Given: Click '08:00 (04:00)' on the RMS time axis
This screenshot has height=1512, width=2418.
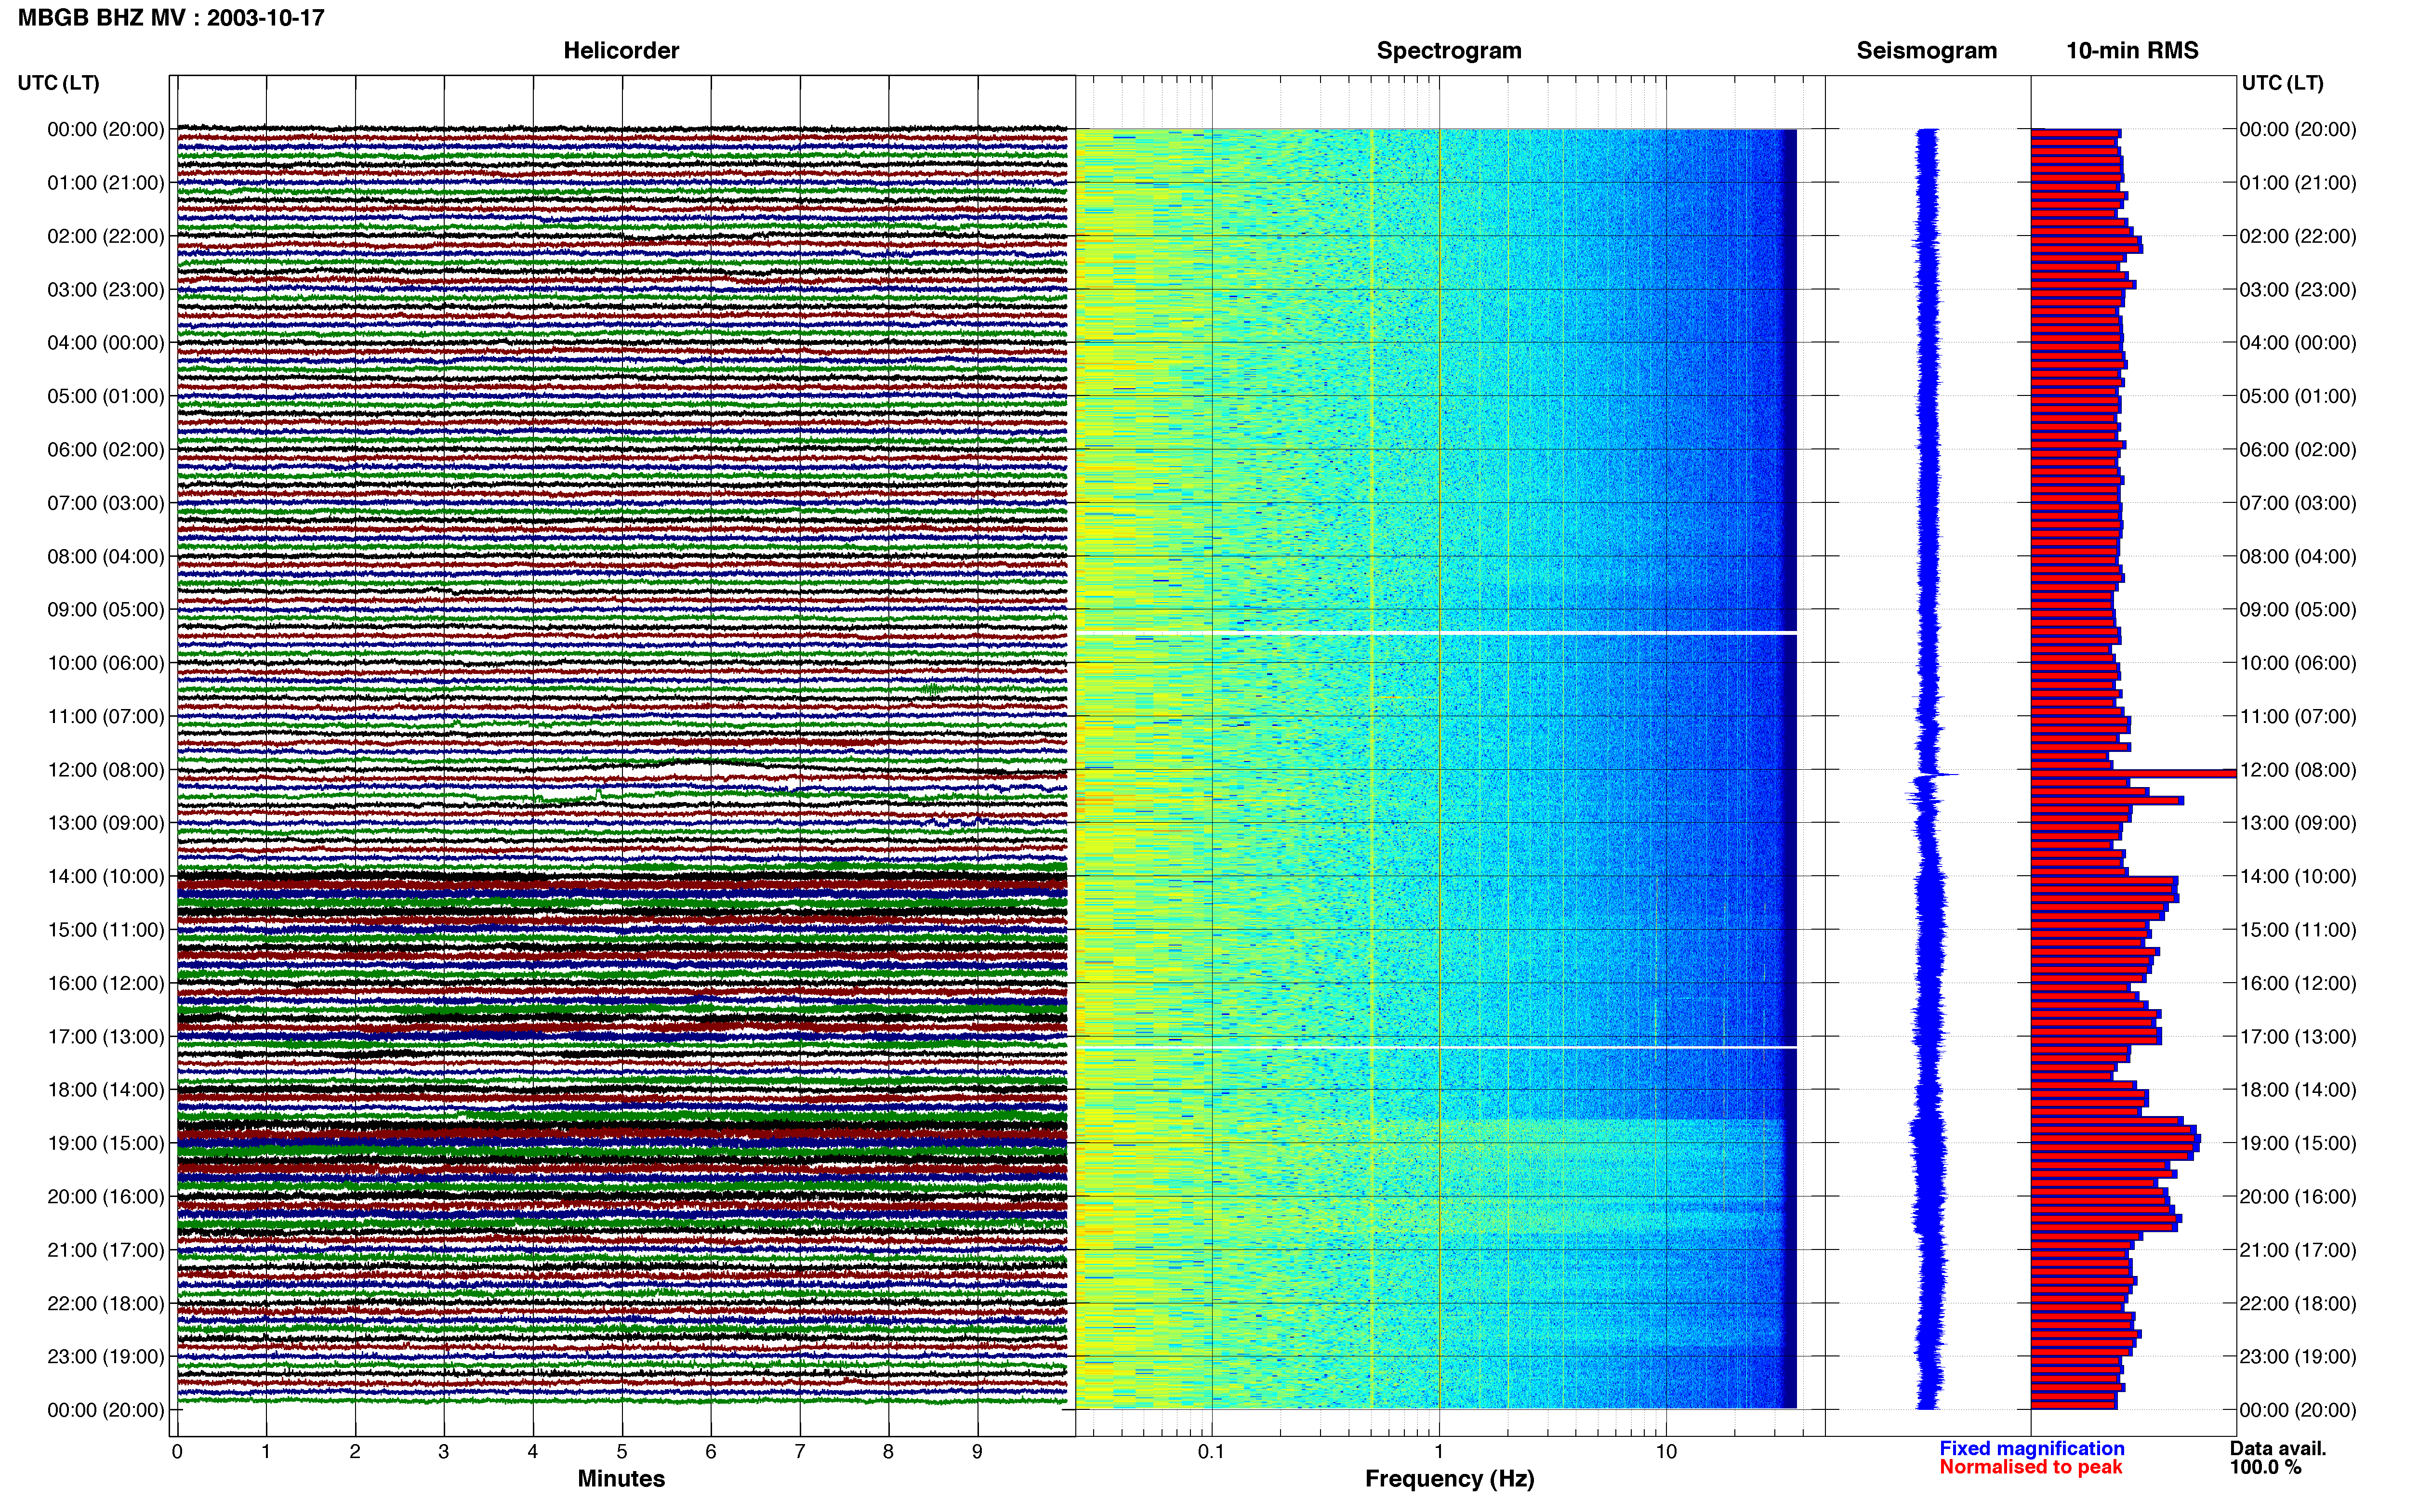Looking at the screenshot, I should tap(2298, 556).
